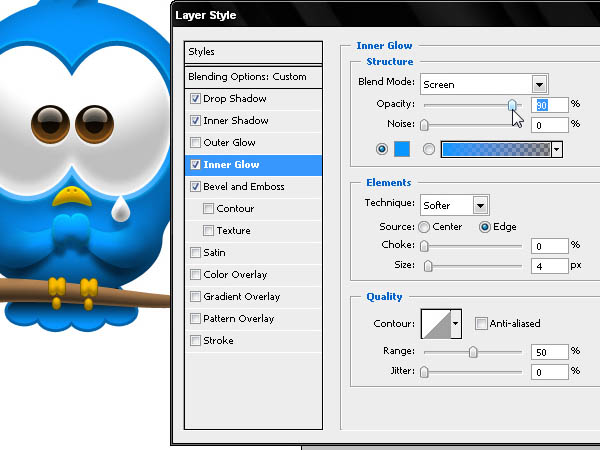Viewport: 600px width, 450px height.
Task: Choose the solid color glow radio button
Action: pyautogui.click(x=382, y=149)
